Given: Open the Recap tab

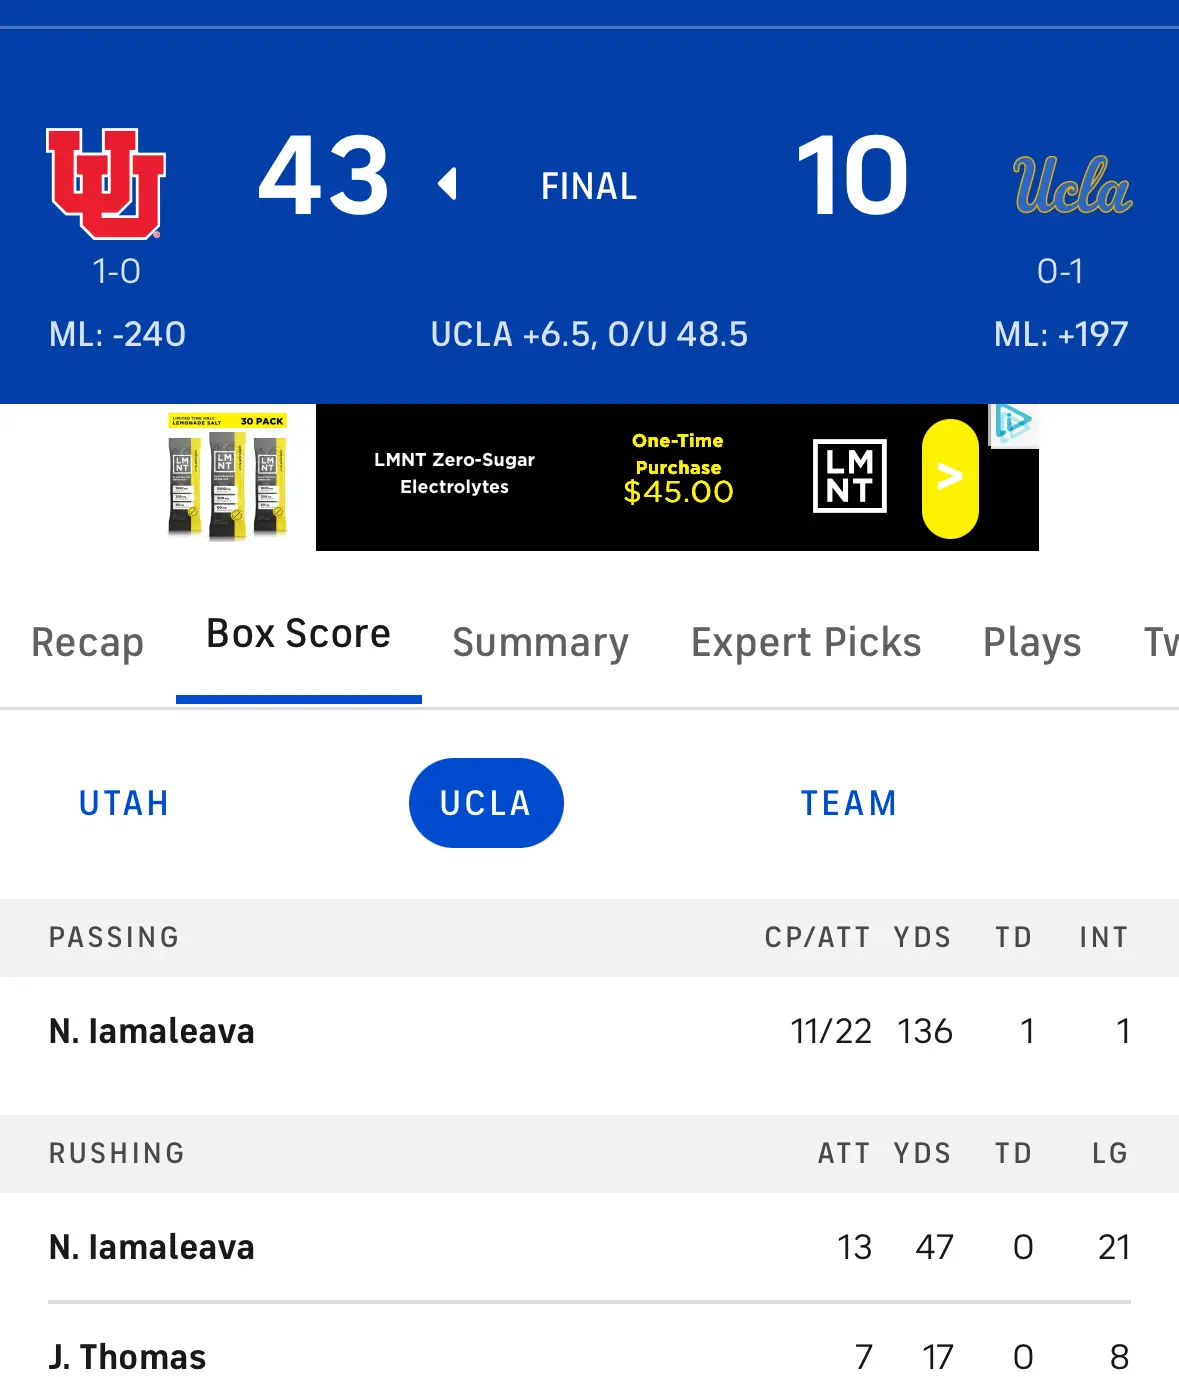Looking at the screenshot, I should coord(88,642).
